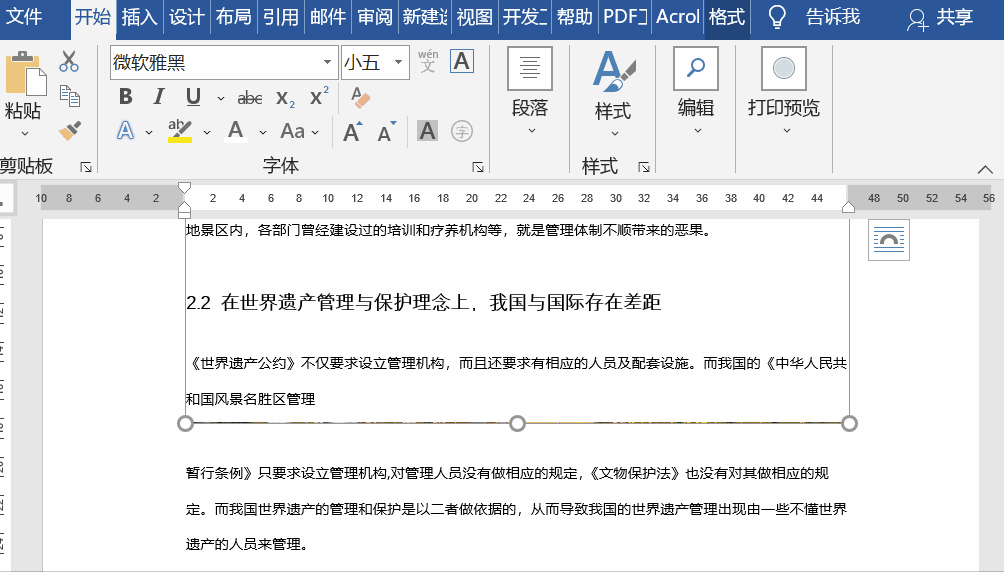The height and width of the screenshot is (572, 1004).
Task: Decrease font size with smaller A
Action: click(x=387, y=132)
